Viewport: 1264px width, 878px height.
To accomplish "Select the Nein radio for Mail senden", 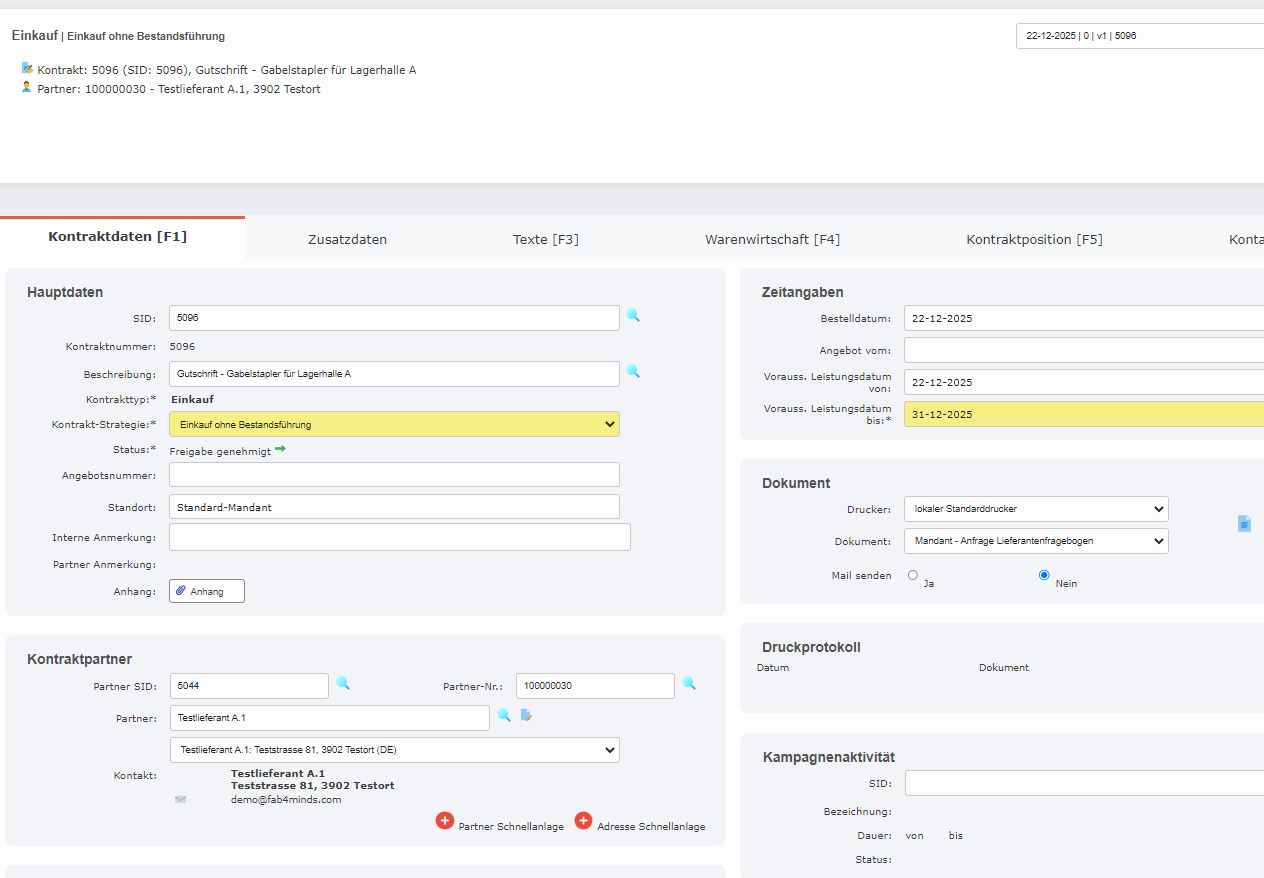I will [x=1044, y=575].
